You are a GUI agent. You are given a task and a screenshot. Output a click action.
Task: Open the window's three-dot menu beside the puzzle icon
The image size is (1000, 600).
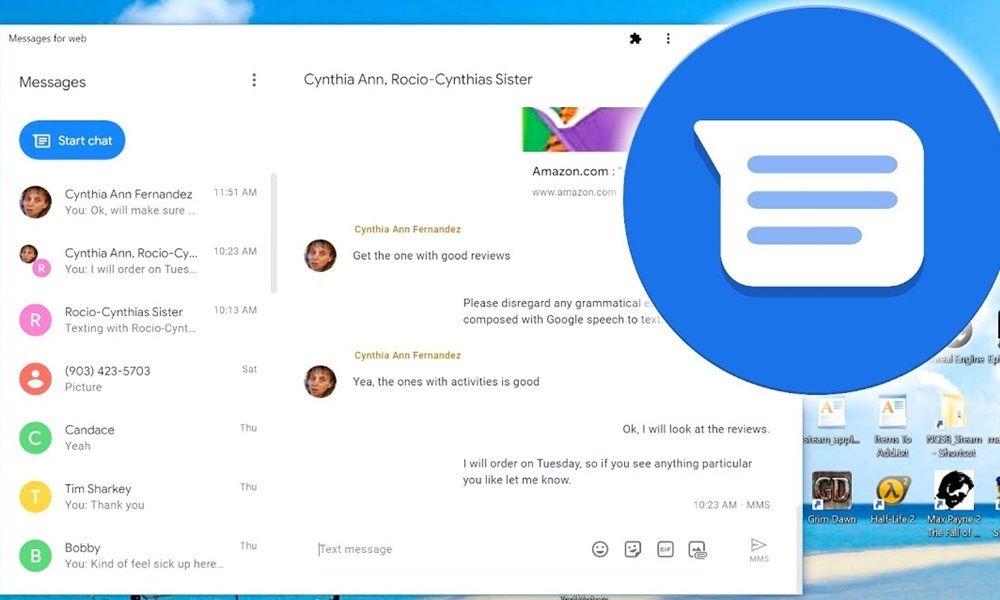(x=668, y=39)
